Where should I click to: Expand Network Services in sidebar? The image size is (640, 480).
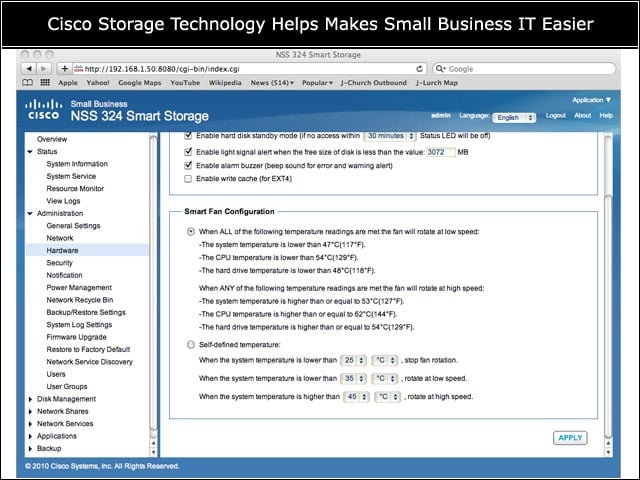point(30,424)
